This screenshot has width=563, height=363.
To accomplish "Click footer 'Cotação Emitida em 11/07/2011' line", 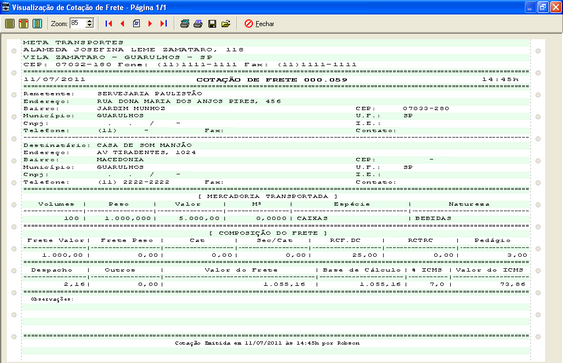I will pyautogui.click(x=267, y=343).
